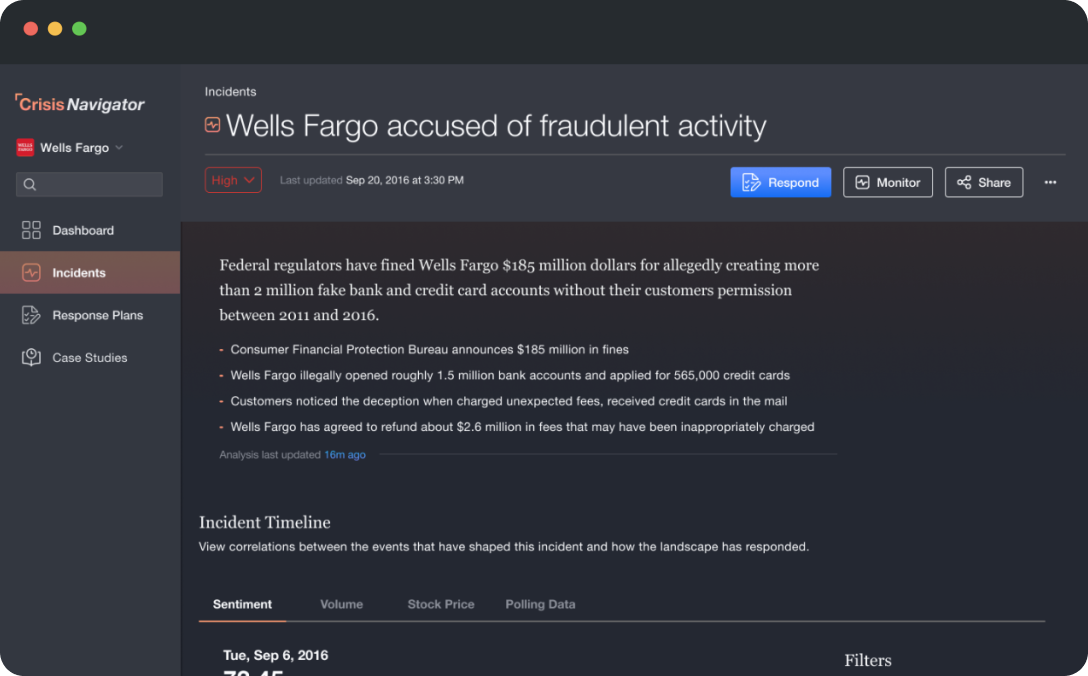Click the Case Studies map pin icon
This screenshot has width=1088, height=676.
pos(31,357)
